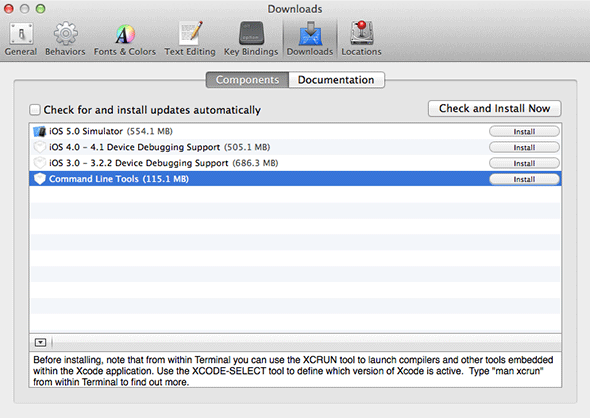
Task: Click the description text about XCRUN tool
Action: coord(293,371)
